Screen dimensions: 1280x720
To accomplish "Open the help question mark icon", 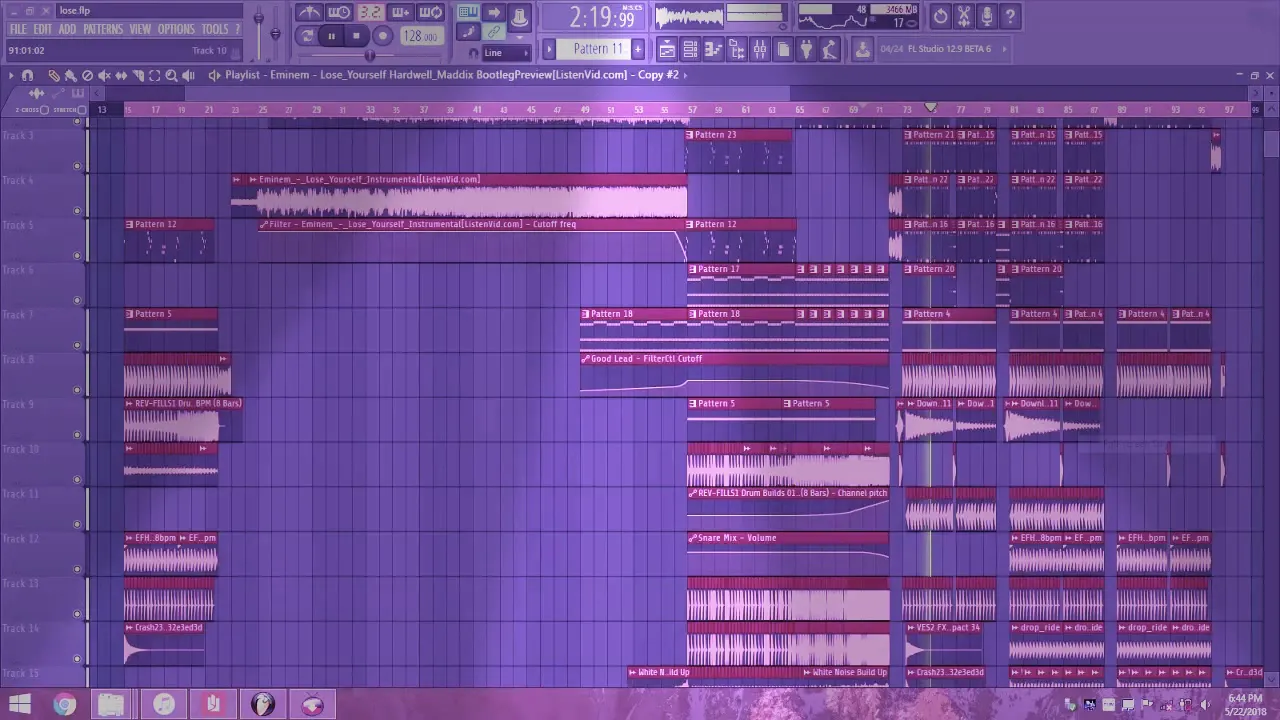I will (x=1010, y=16).
